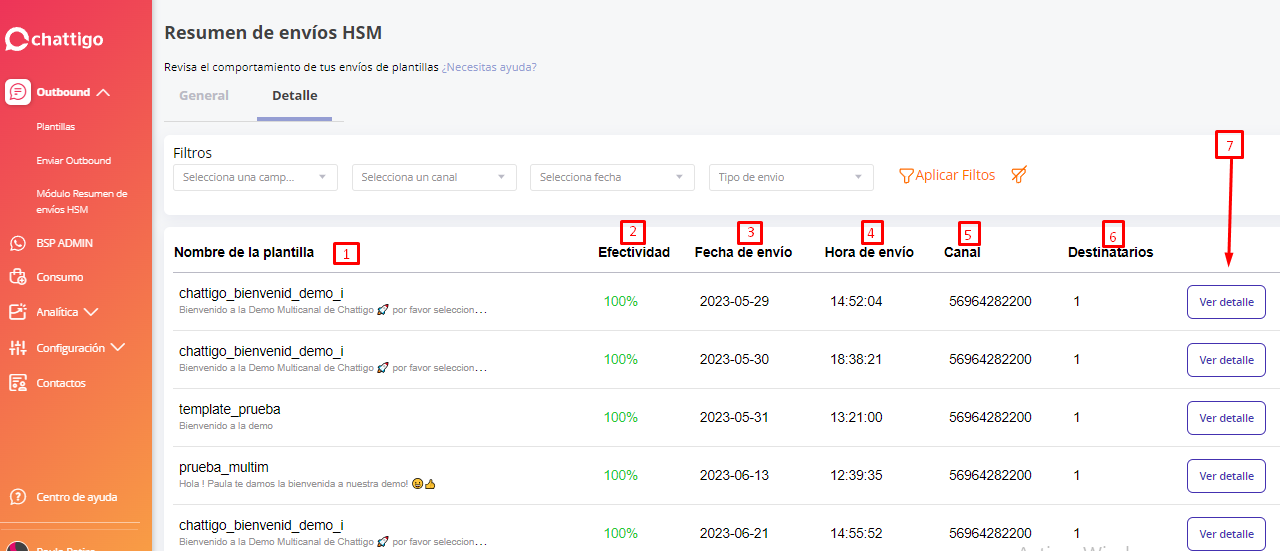Click the Configuración sliders icon
This screenshot has height=551, width=1280.
[17, 348]
